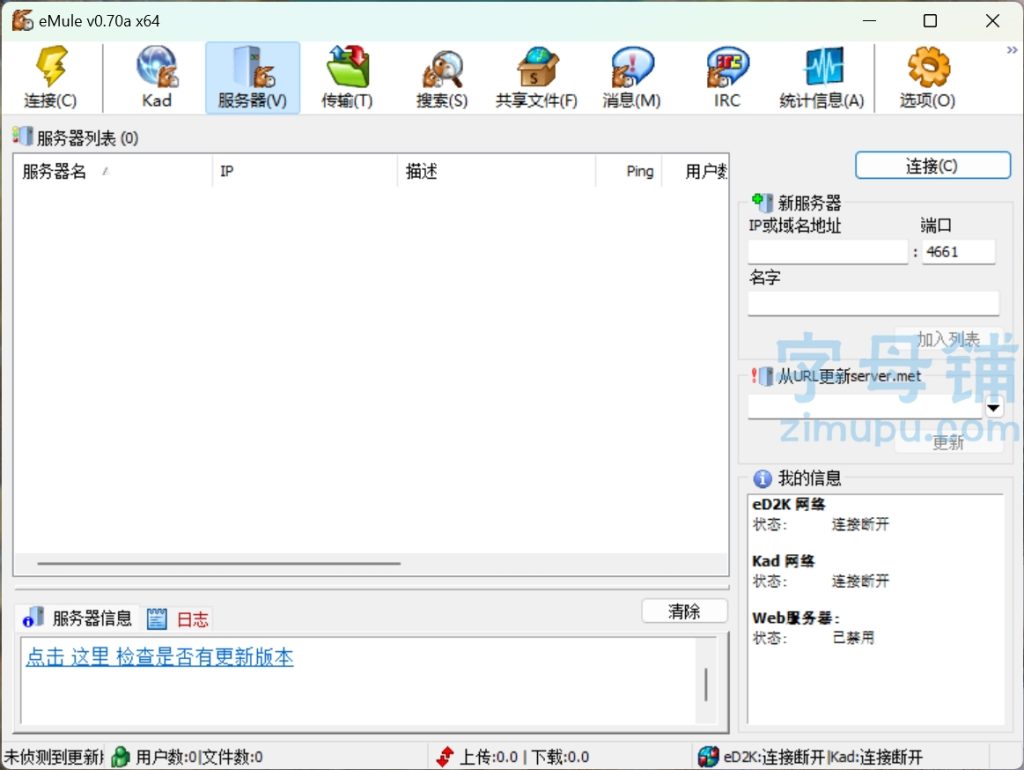1024x770 pixels.
Task: Click status text eD2K:连接断开|Kad:连接断开
Action: (x=823, y=757)
